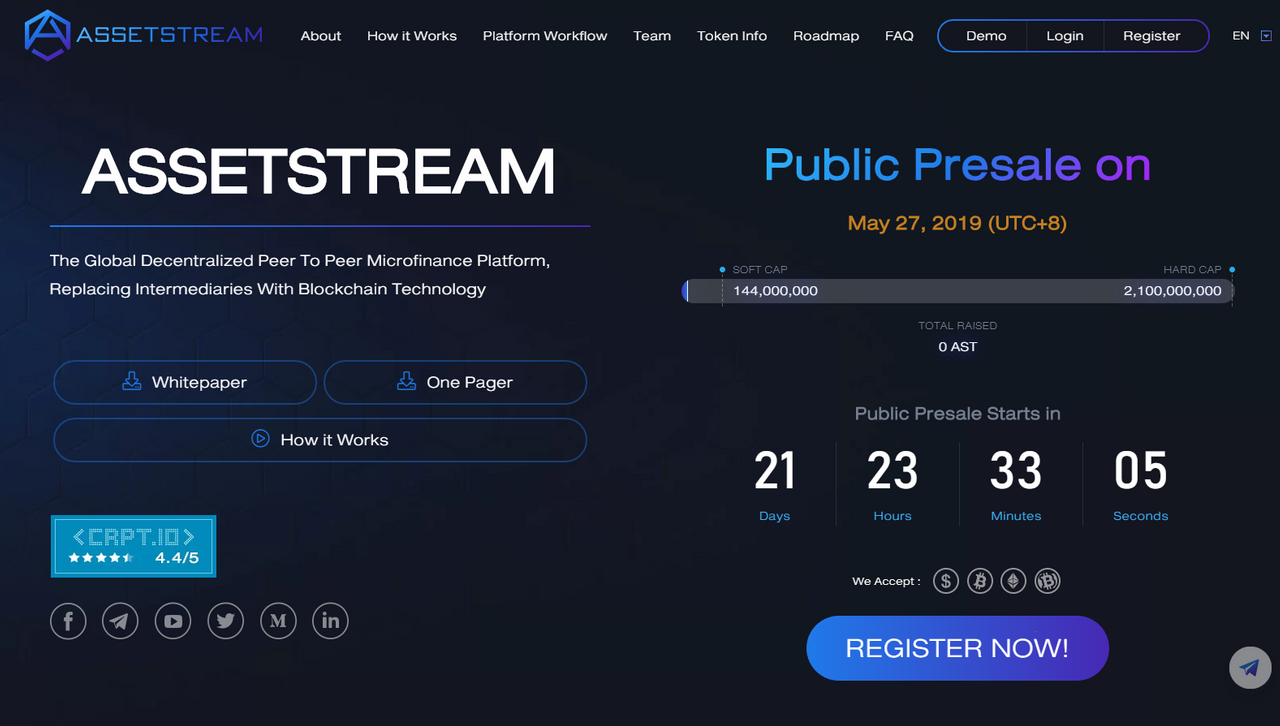Open the Roadmap menu item
The width and height of the screenshot is (1280, 726).
pos(826,36)
